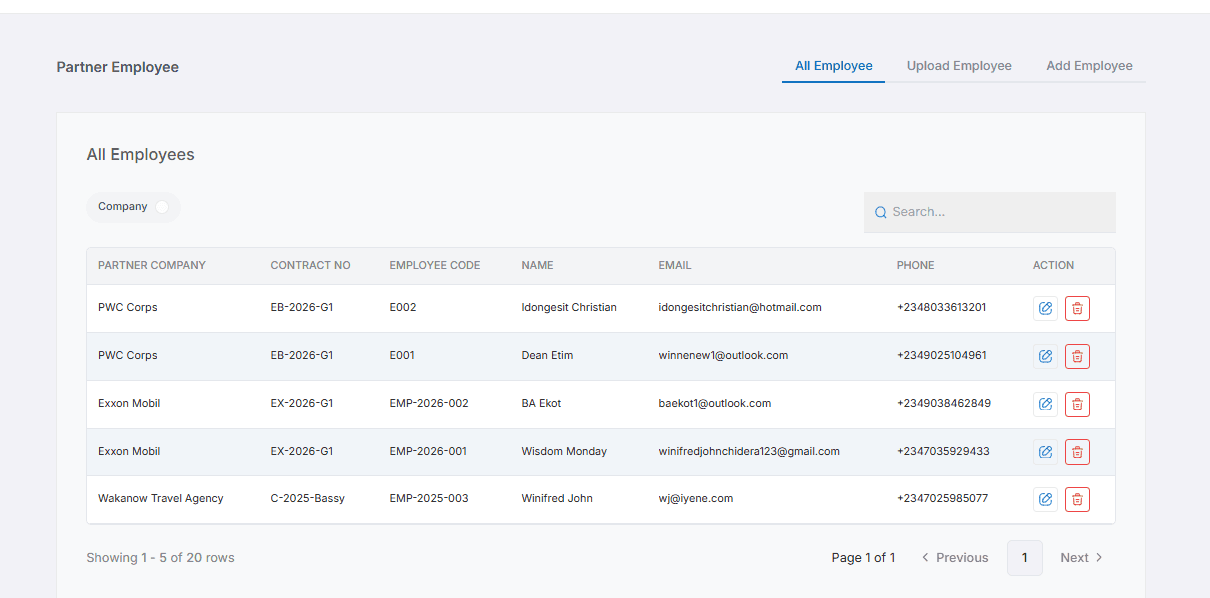1210x598 pixels.
Task: Select the email winnenew1@outlook.com
Action: click(x=723, y=355)
